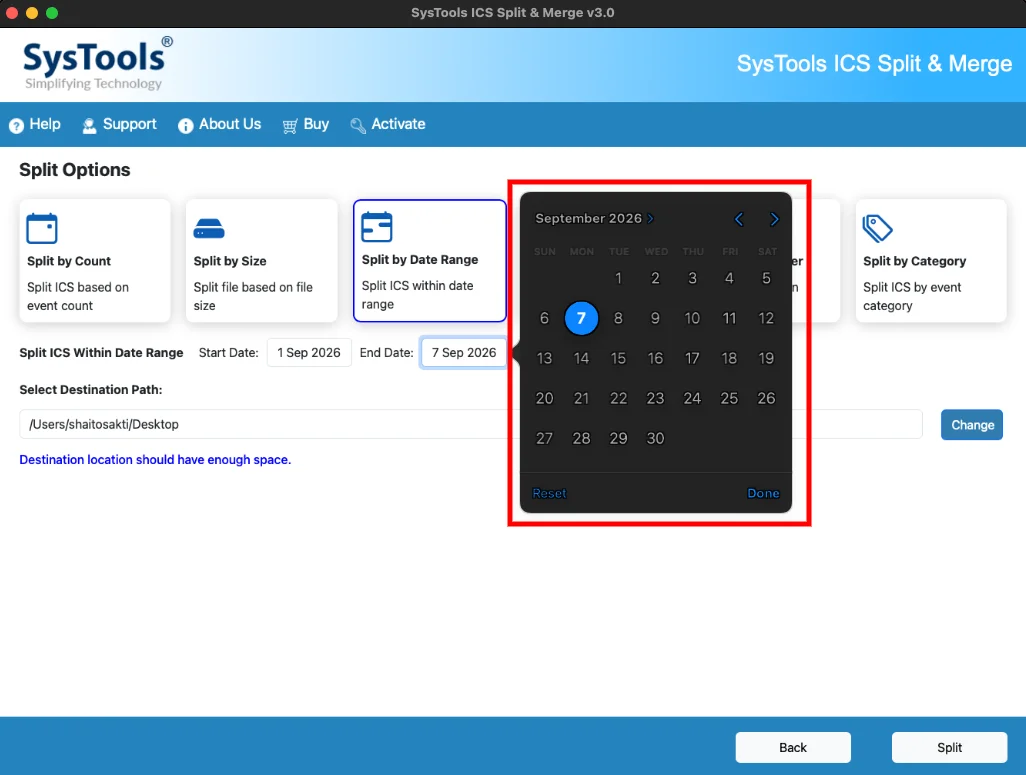Go to next month in calendar

coord(774,219)
